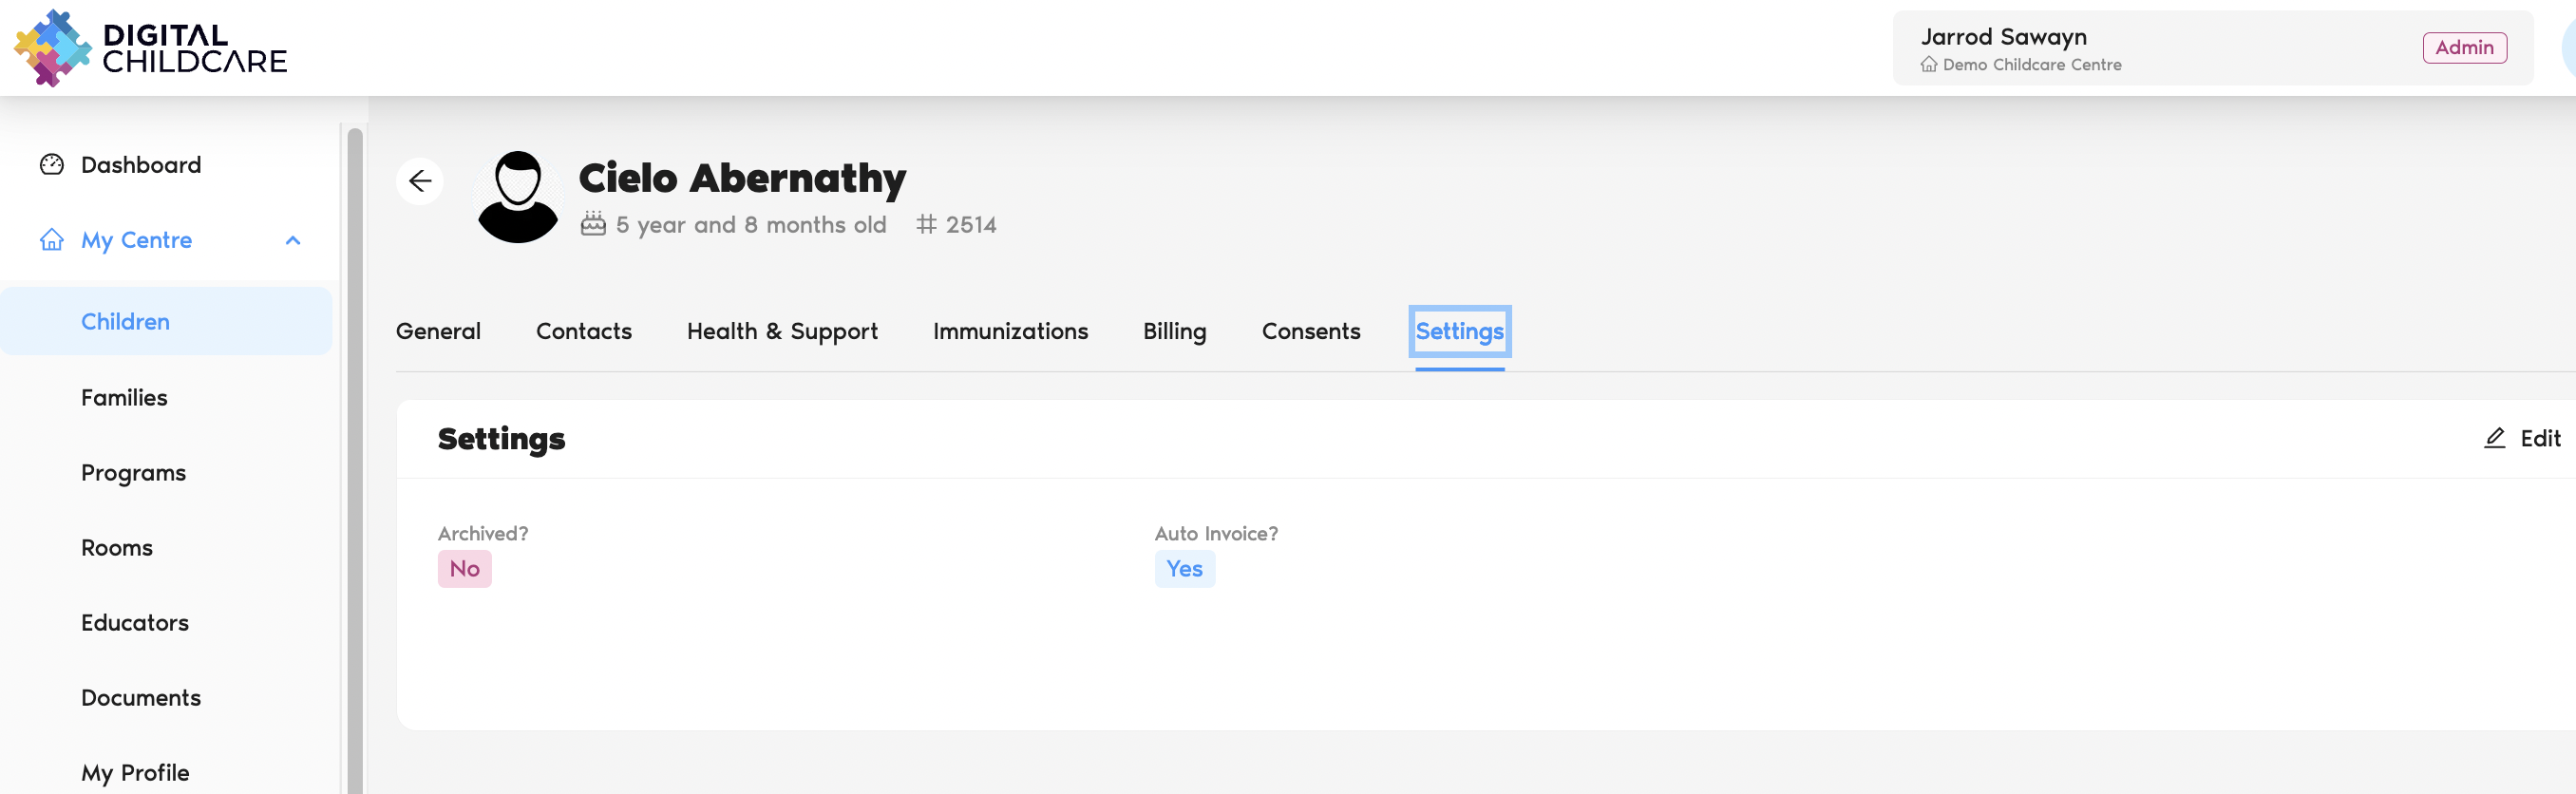The image size is (2576, 794).
Task: Go back using the arrow button
Action: [420, 181]
